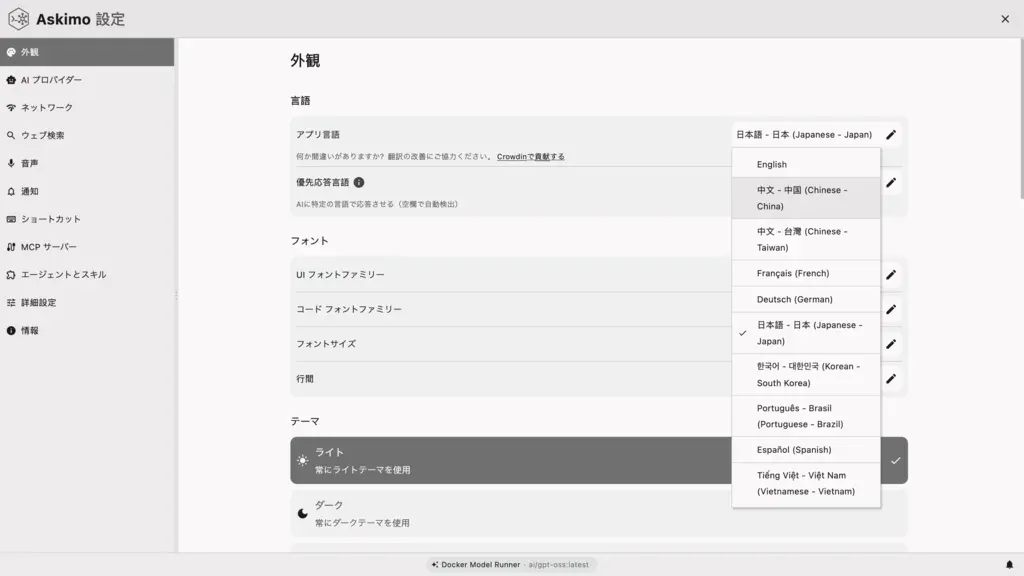Click the pencil icon for 行間

coord(891,379)
